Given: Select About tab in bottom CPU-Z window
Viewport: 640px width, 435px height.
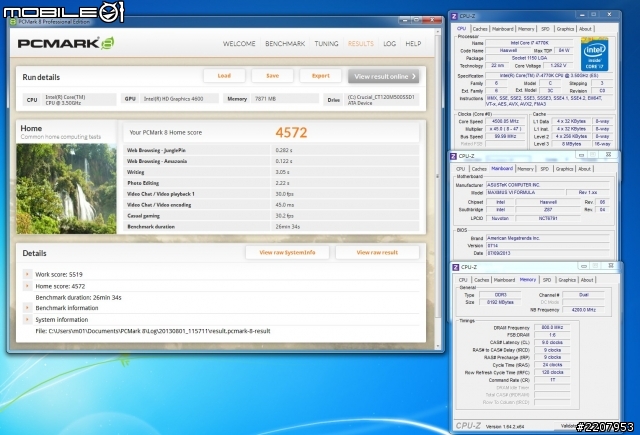Looking at the screenshot, I should (587, 280).
